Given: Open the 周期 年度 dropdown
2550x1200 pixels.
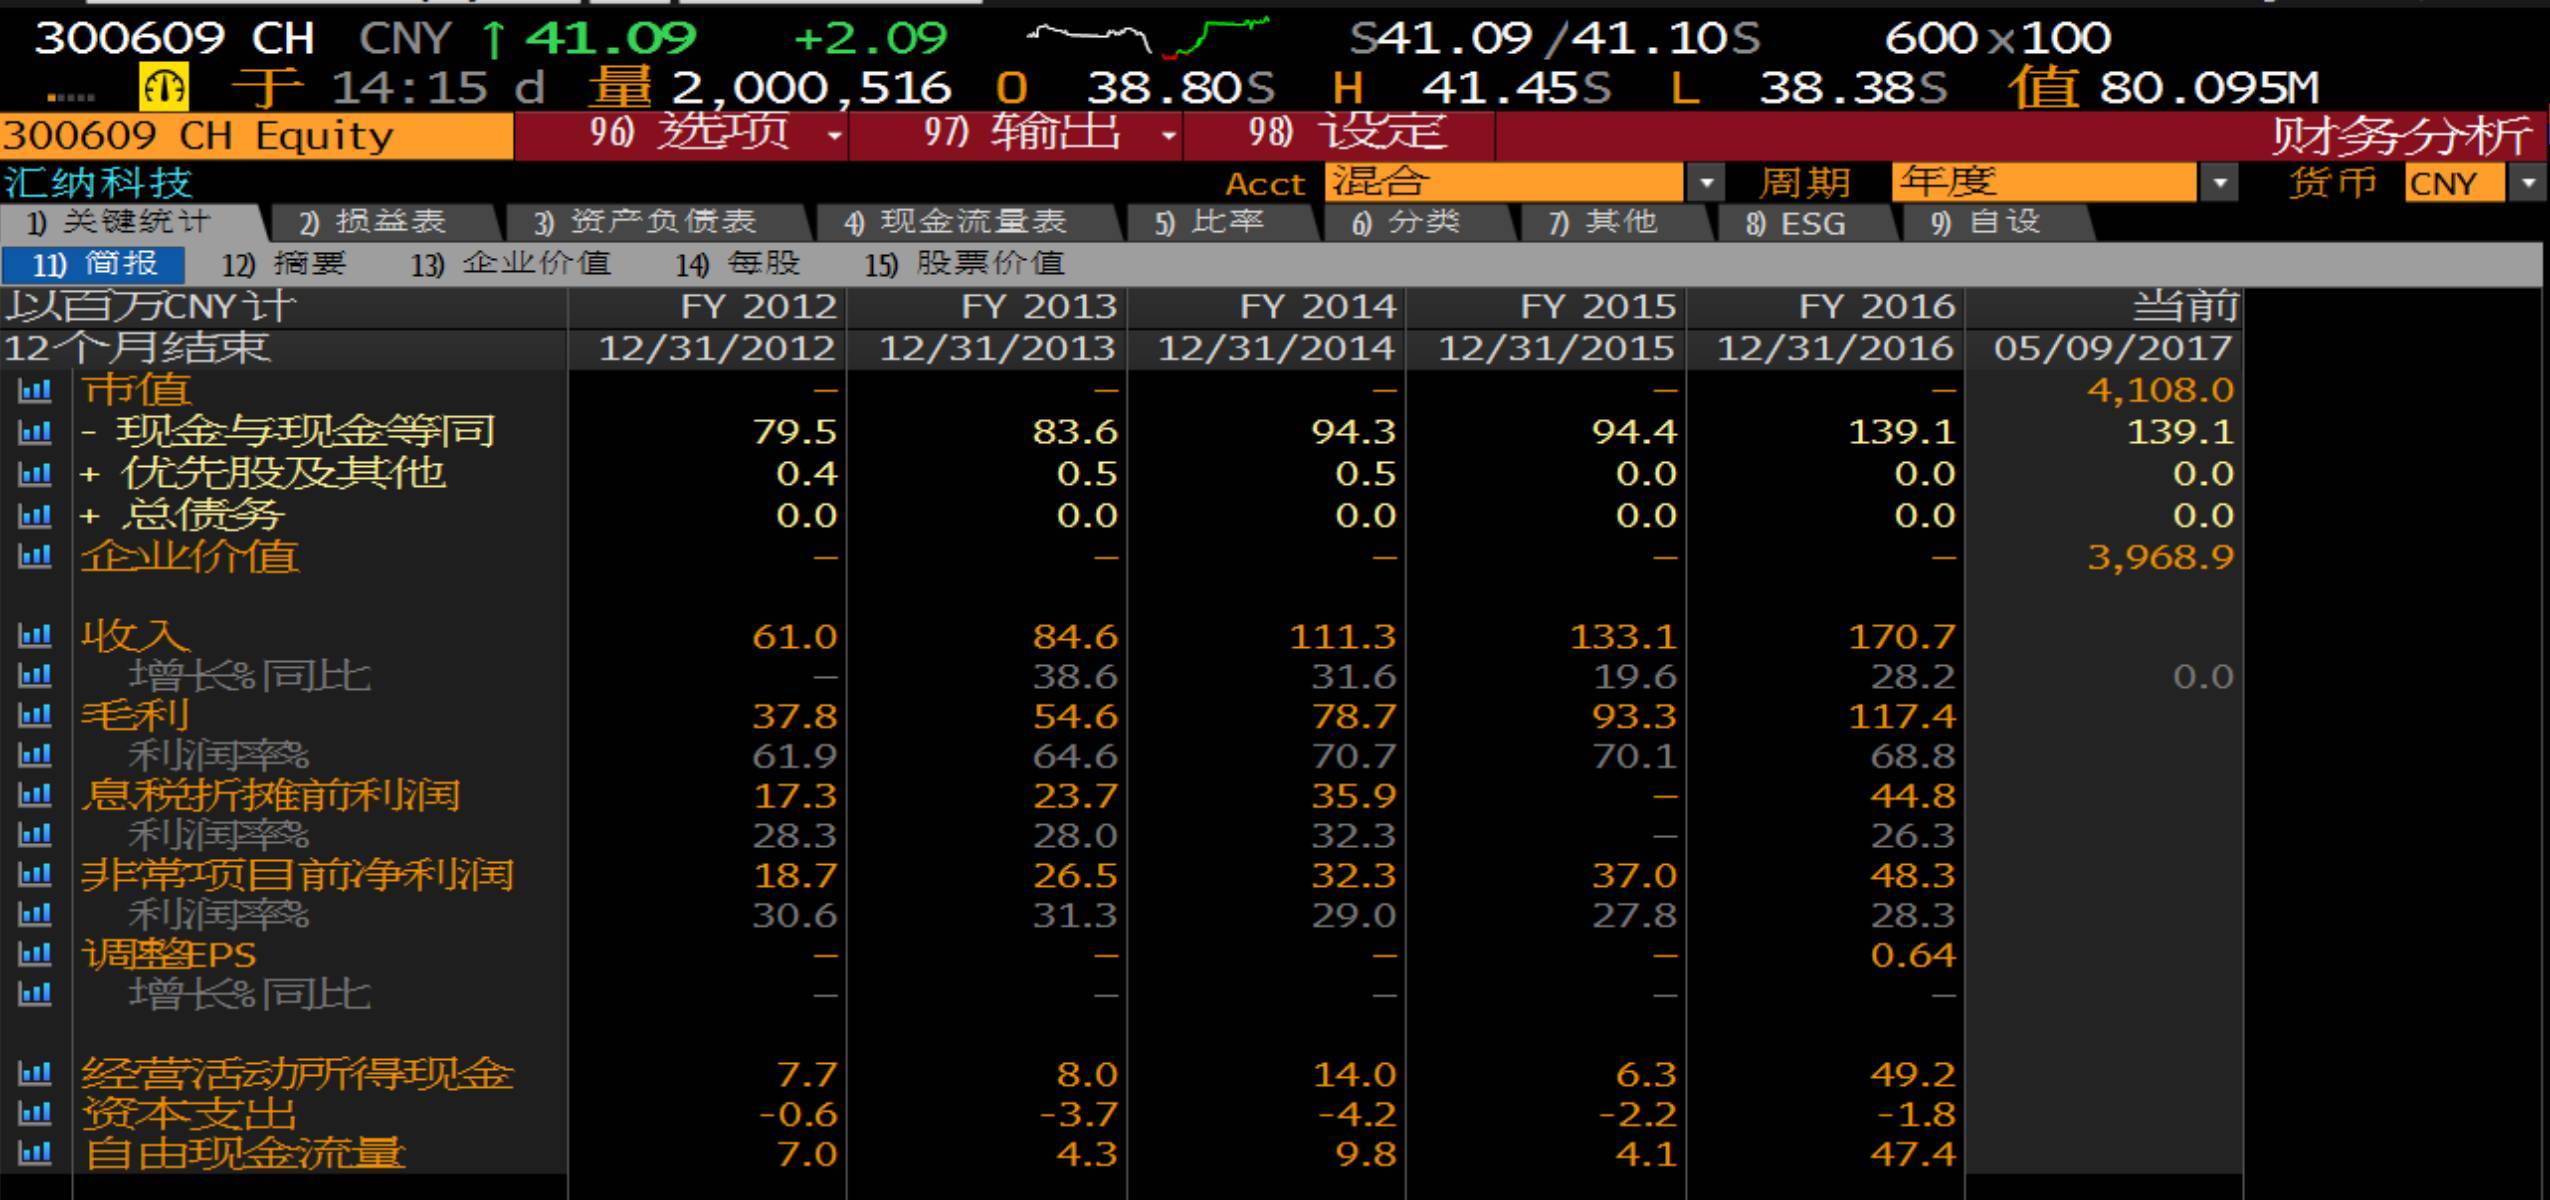Looking at the screenshot, I should click(x=2219, y=183).
